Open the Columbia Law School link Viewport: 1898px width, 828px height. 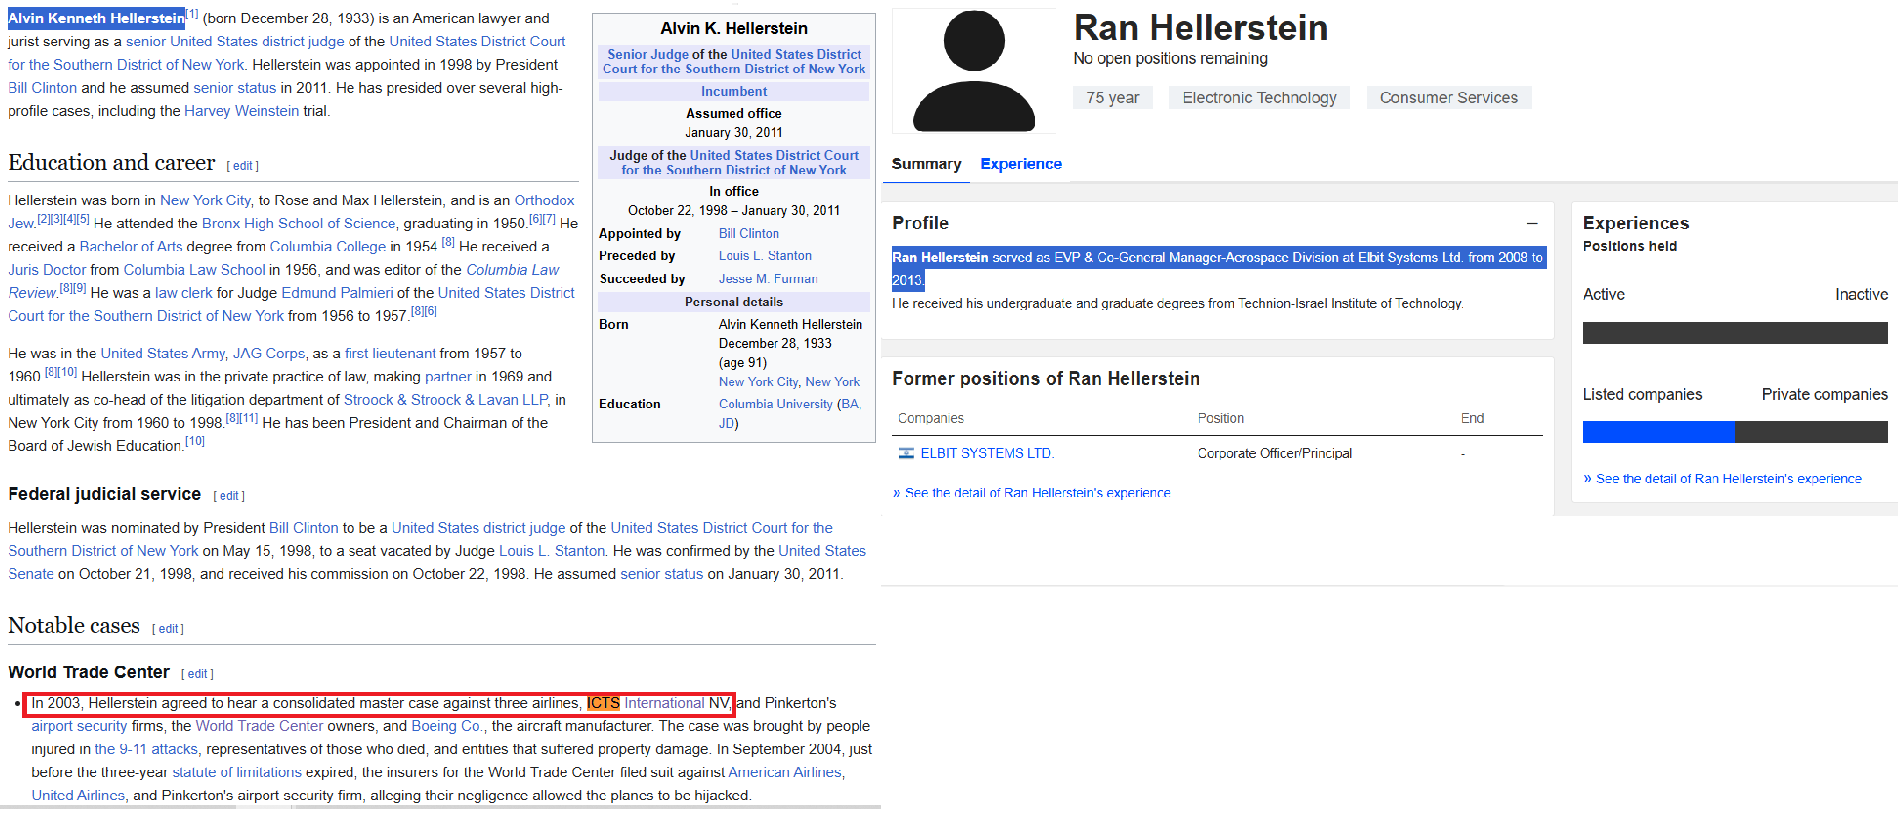[195, 269]
